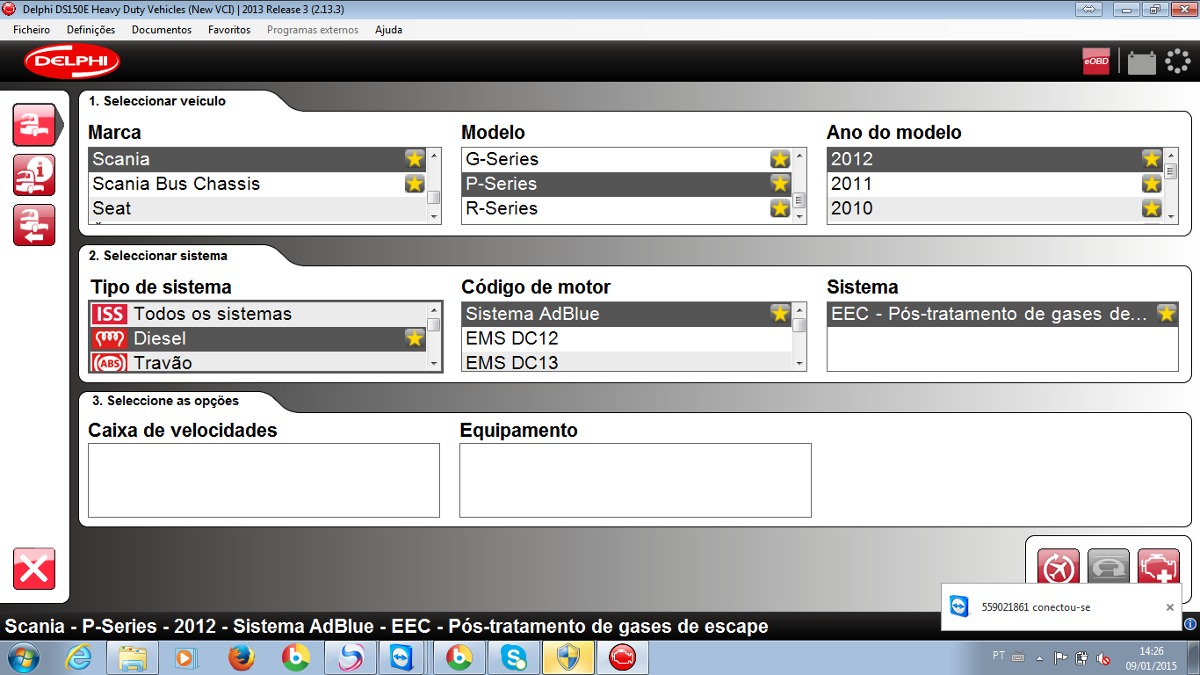Select EMS DC12 engine code
The height and width of the screenshot is (675, 1200).
pyautogui.click(x=627, y=338)
